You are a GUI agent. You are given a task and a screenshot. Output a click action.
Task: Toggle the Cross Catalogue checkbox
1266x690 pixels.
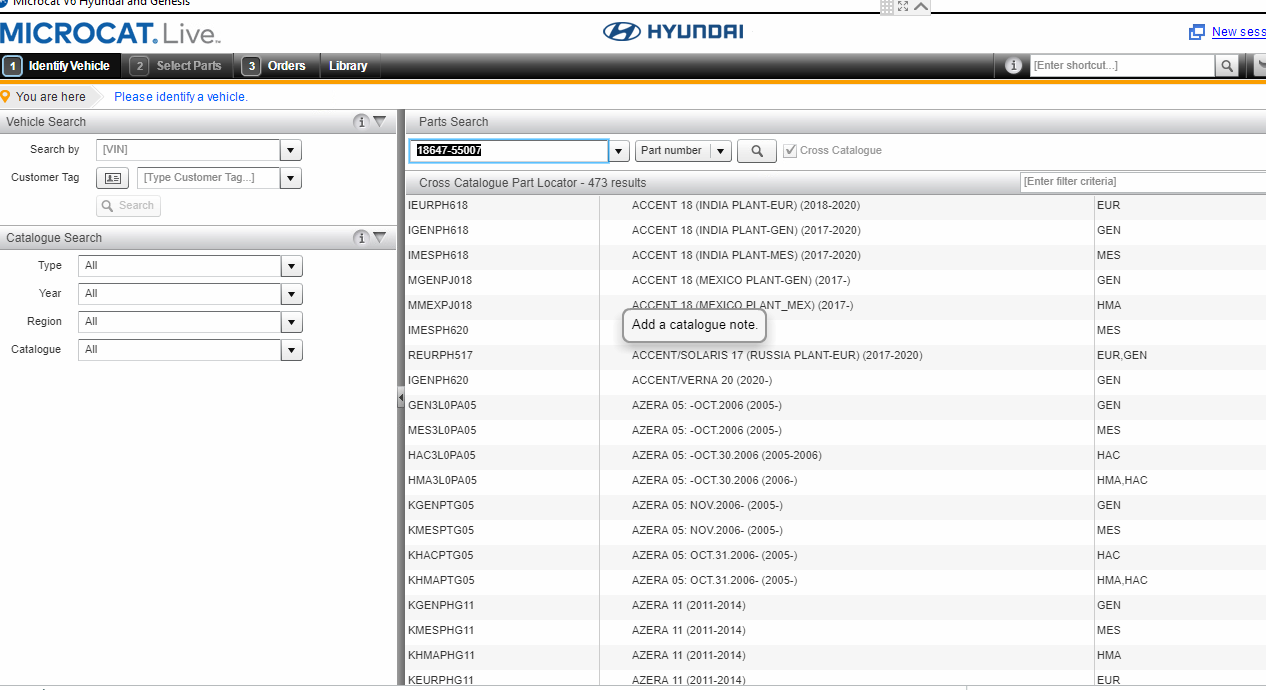(x=790, y=151)
